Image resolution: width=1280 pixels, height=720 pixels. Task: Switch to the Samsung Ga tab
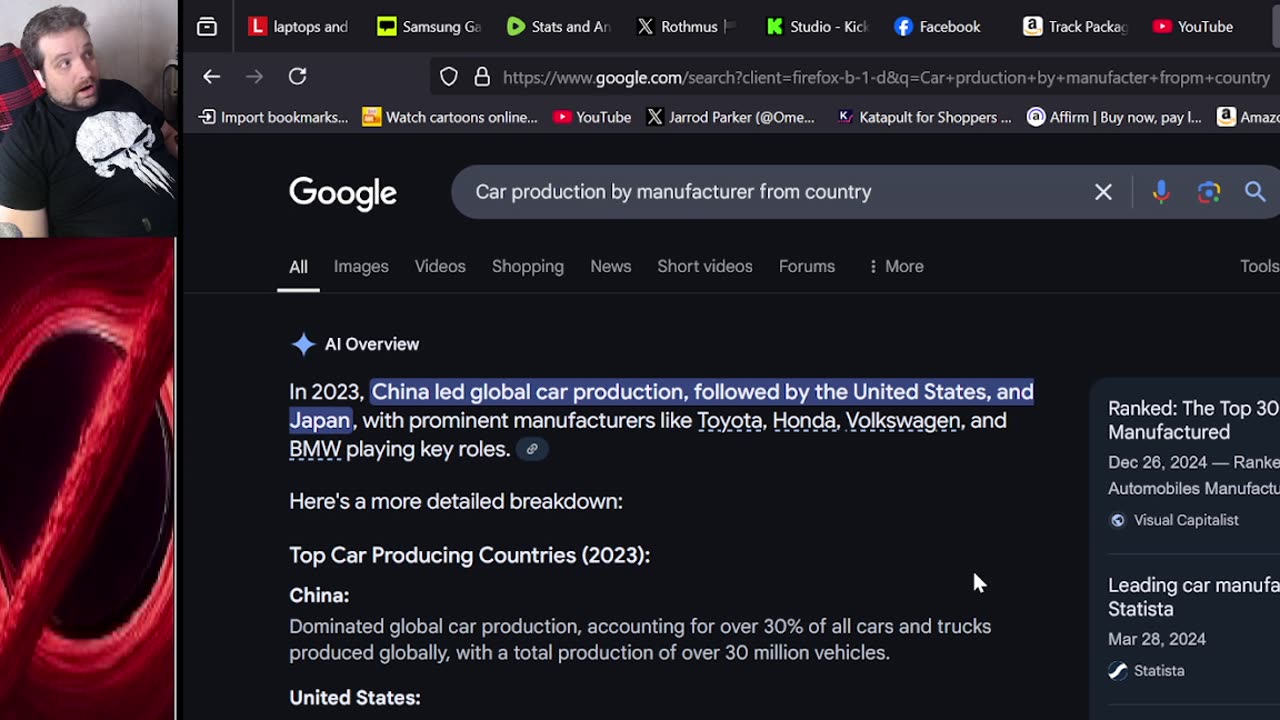point(429,27)
